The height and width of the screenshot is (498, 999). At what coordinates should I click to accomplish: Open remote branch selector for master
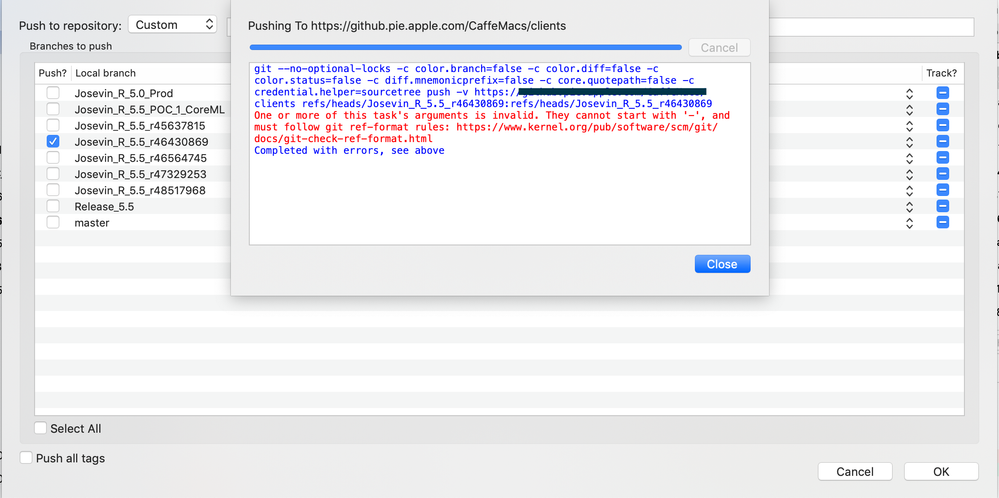[x=909, y=224]
